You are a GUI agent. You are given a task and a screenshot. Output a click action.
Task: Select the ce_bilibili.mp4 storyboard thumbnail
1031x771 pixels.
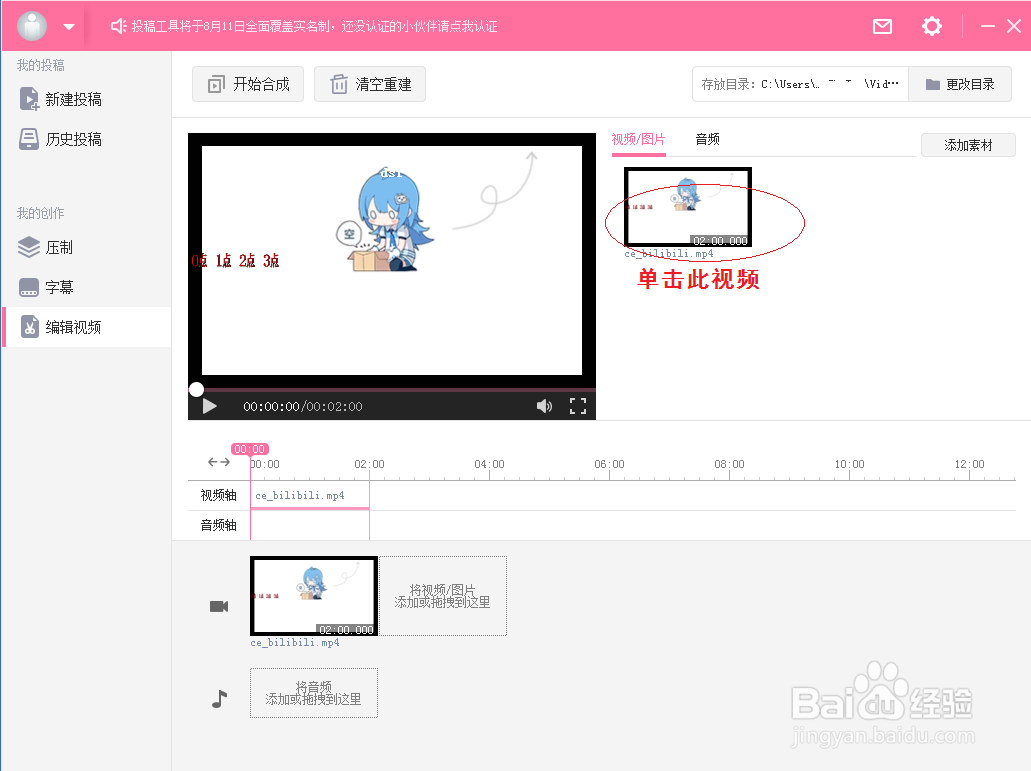(314, 596)
